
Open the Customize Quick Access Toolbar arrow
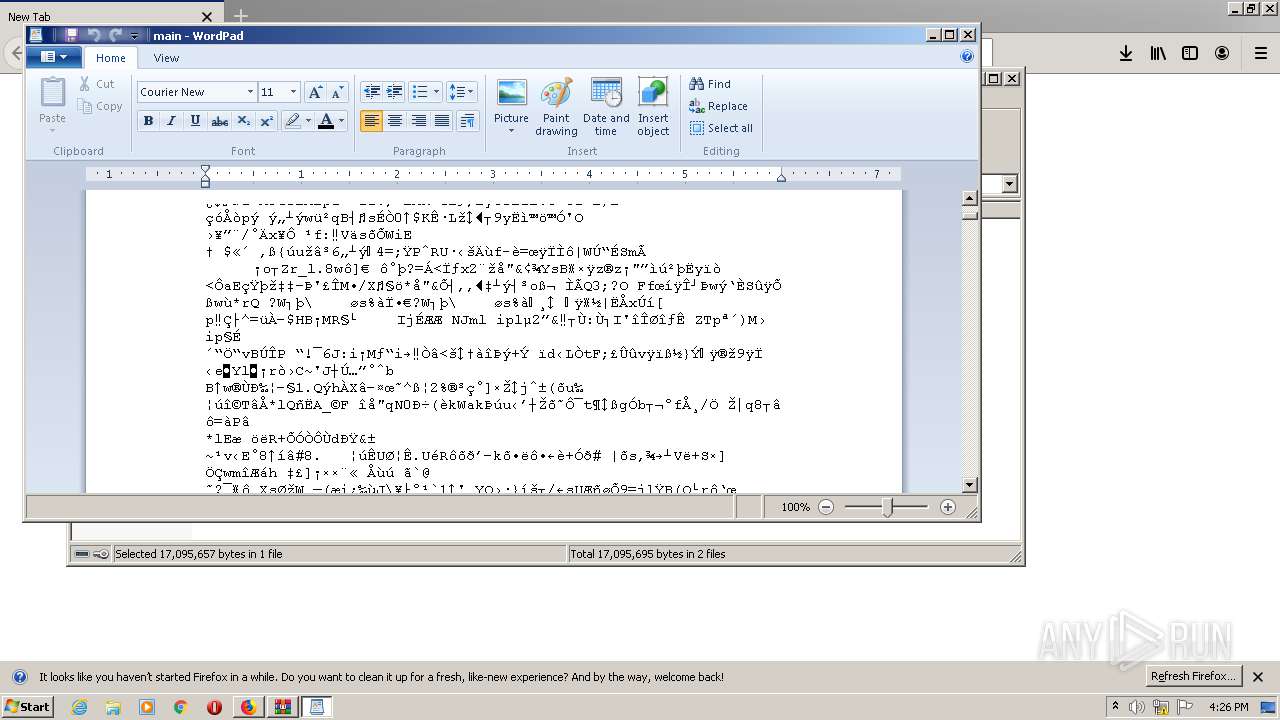coord(135,36)
